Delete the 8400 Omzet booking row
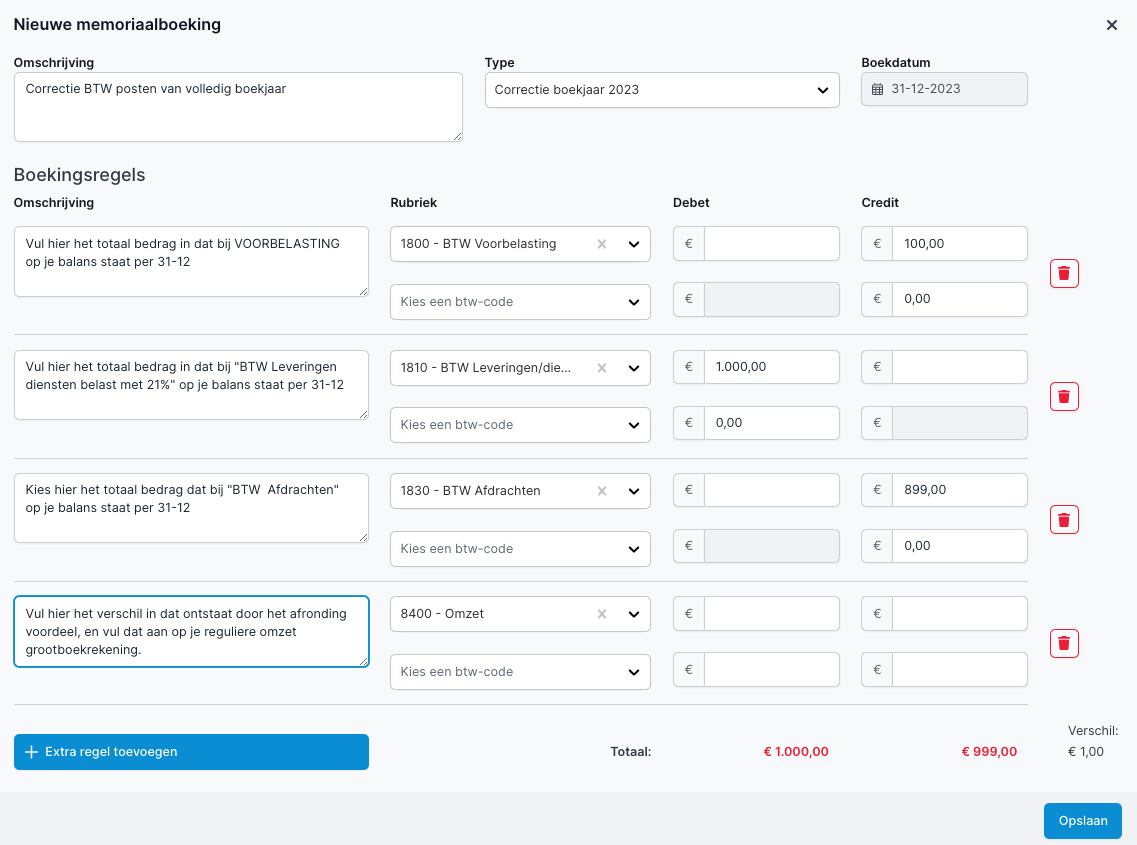 point(1064,643)
